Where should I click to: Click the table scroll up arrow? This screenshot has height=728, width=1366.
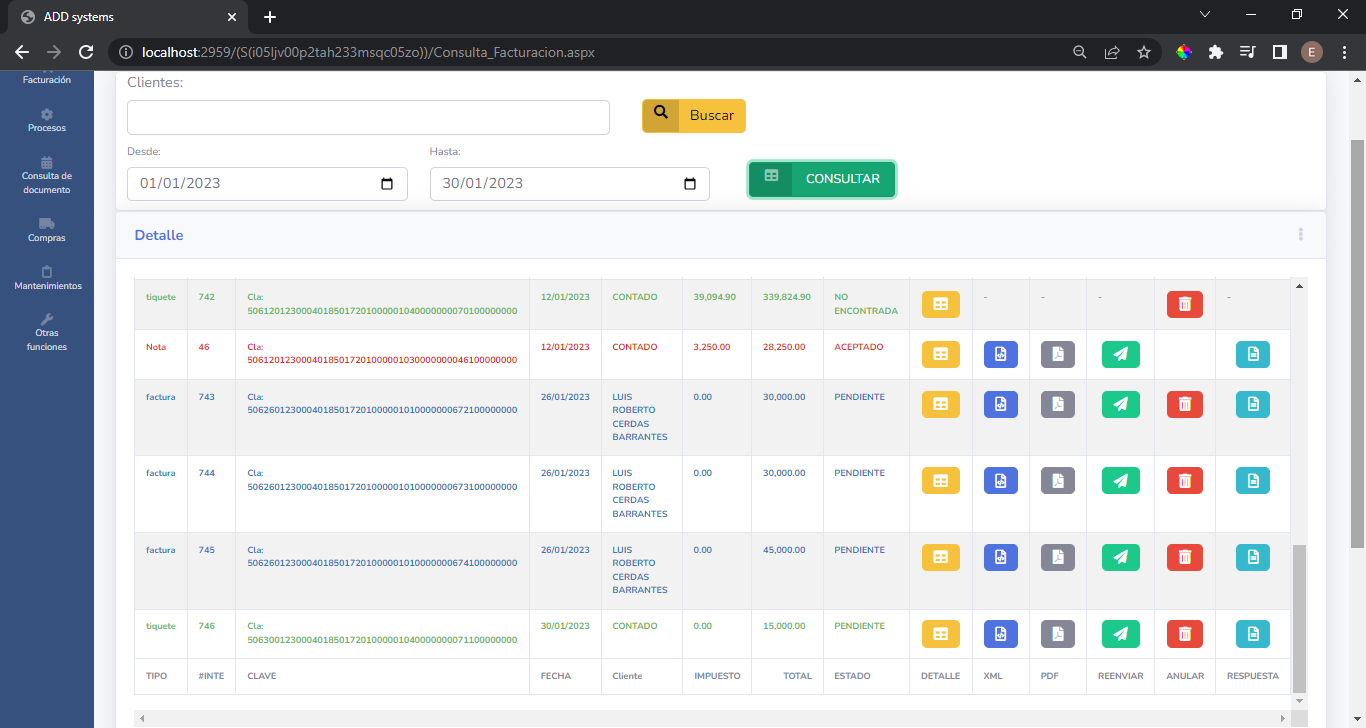1299,286
